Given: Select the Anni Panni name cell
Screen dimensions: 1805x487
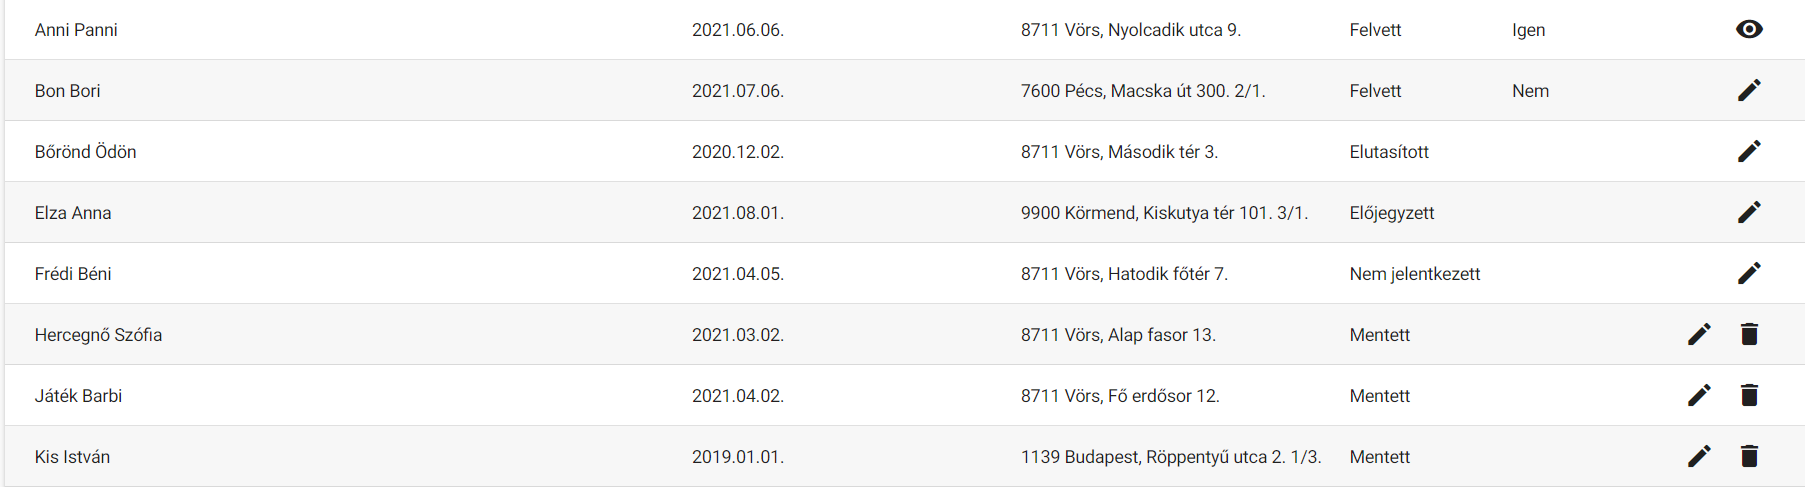Looking at the screenshot, I should [76, 30].
